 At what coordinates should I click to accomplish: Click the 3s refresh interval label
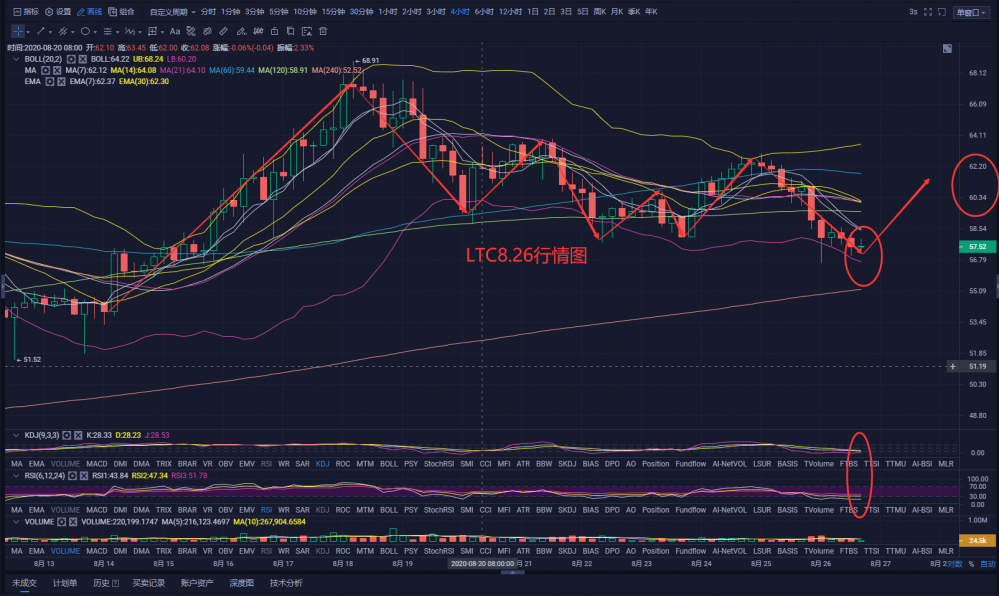point(913,12)
